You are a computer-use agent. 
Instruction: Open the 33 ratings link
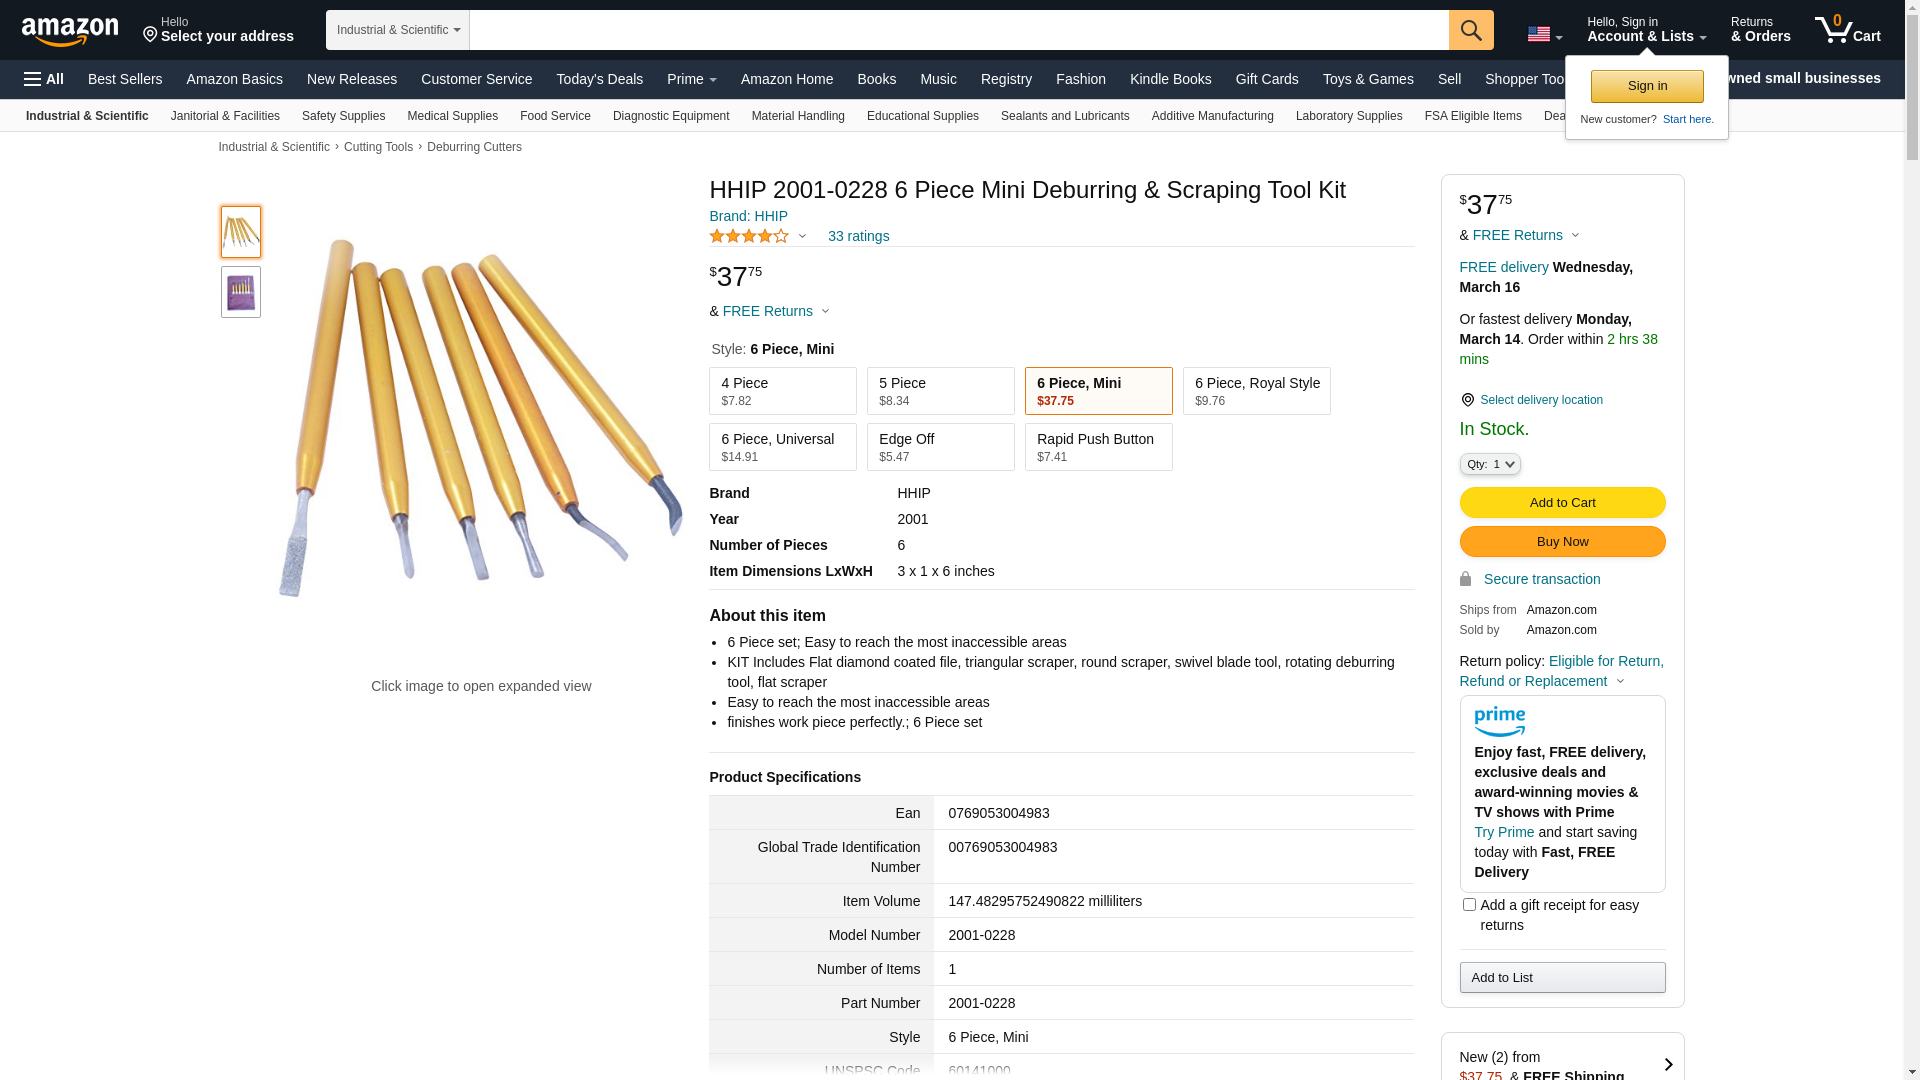click(x=858, y=236)
